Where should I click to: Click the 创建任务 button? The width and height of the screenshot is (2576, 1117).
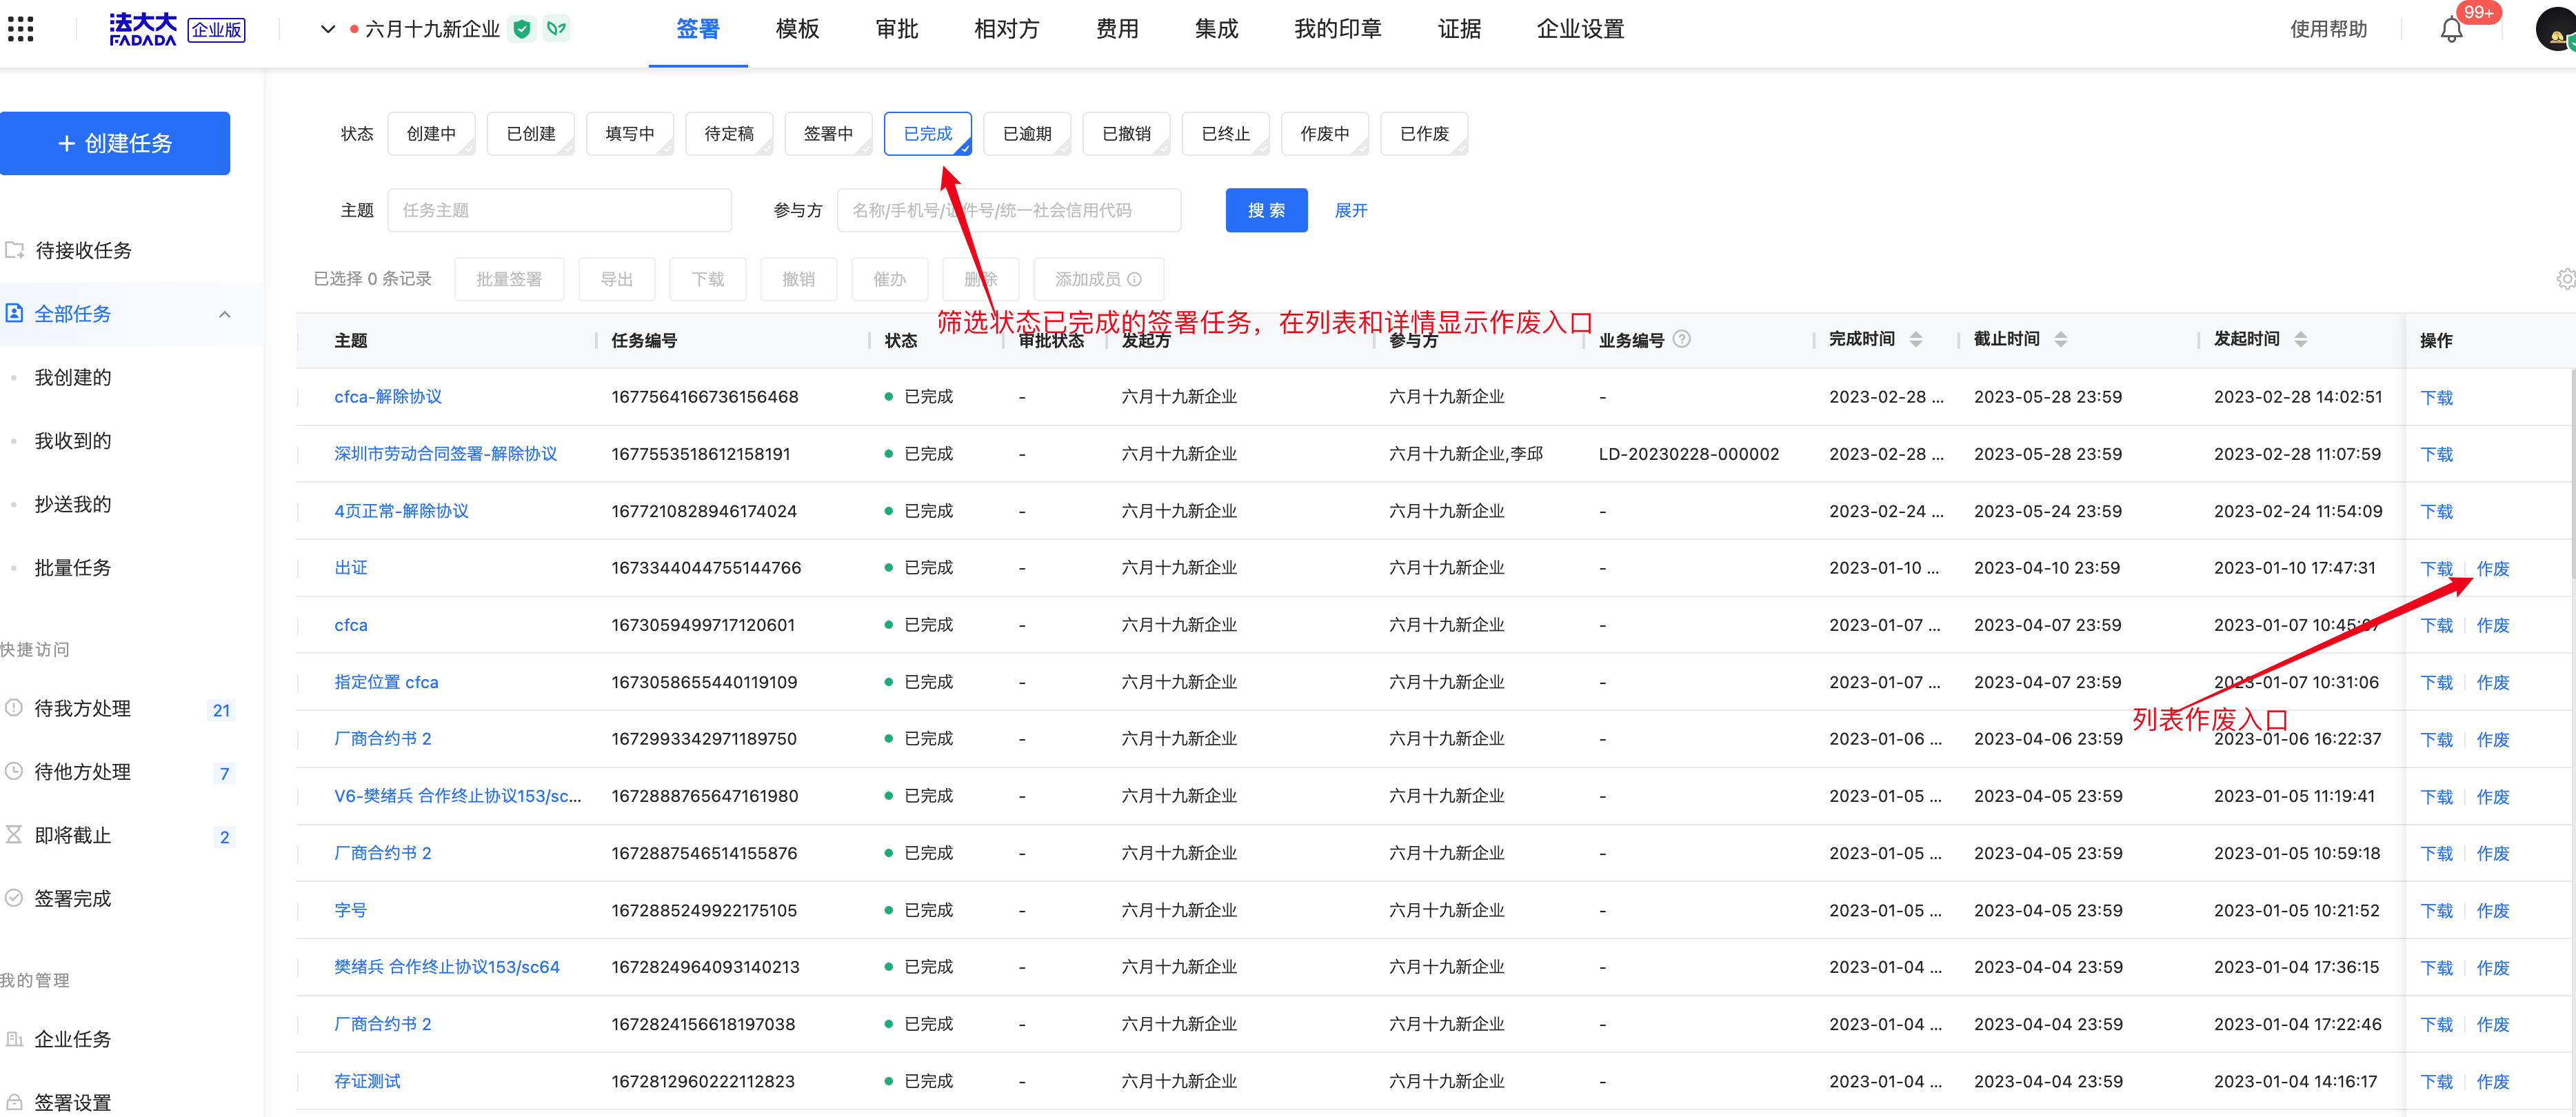115,143
